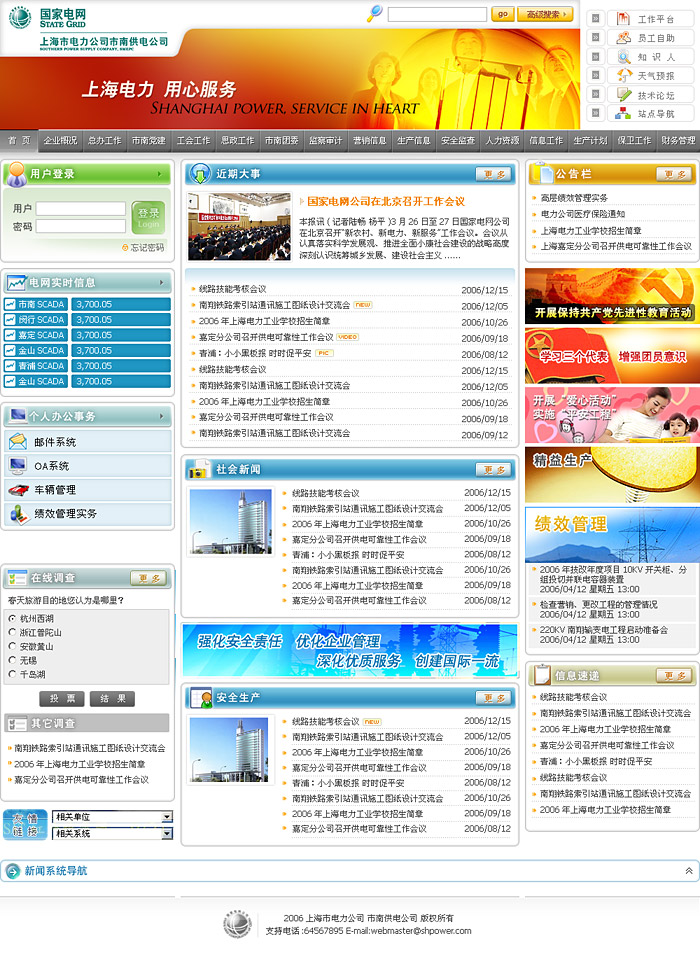Image resolution: width=700 pixels, height=957 pixels.
Task: Click the 邮件系统 envelope icon
Action: tap(18, 441)
